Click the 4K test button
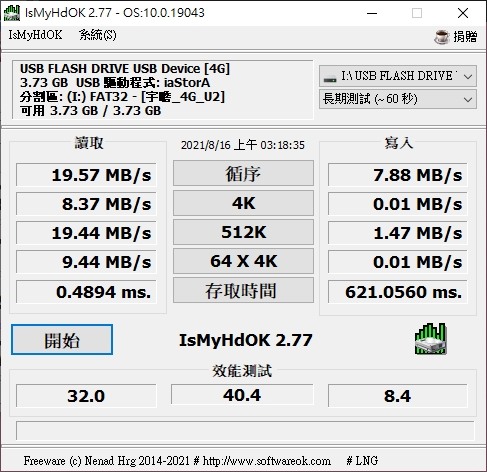 243,203
